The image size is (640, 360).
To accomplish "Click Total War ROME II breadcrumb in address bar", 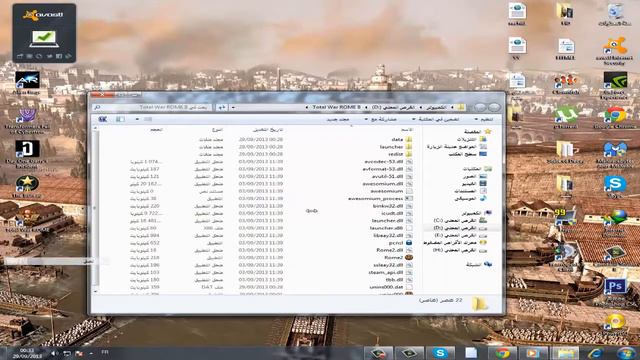I will tap(336, 107).
